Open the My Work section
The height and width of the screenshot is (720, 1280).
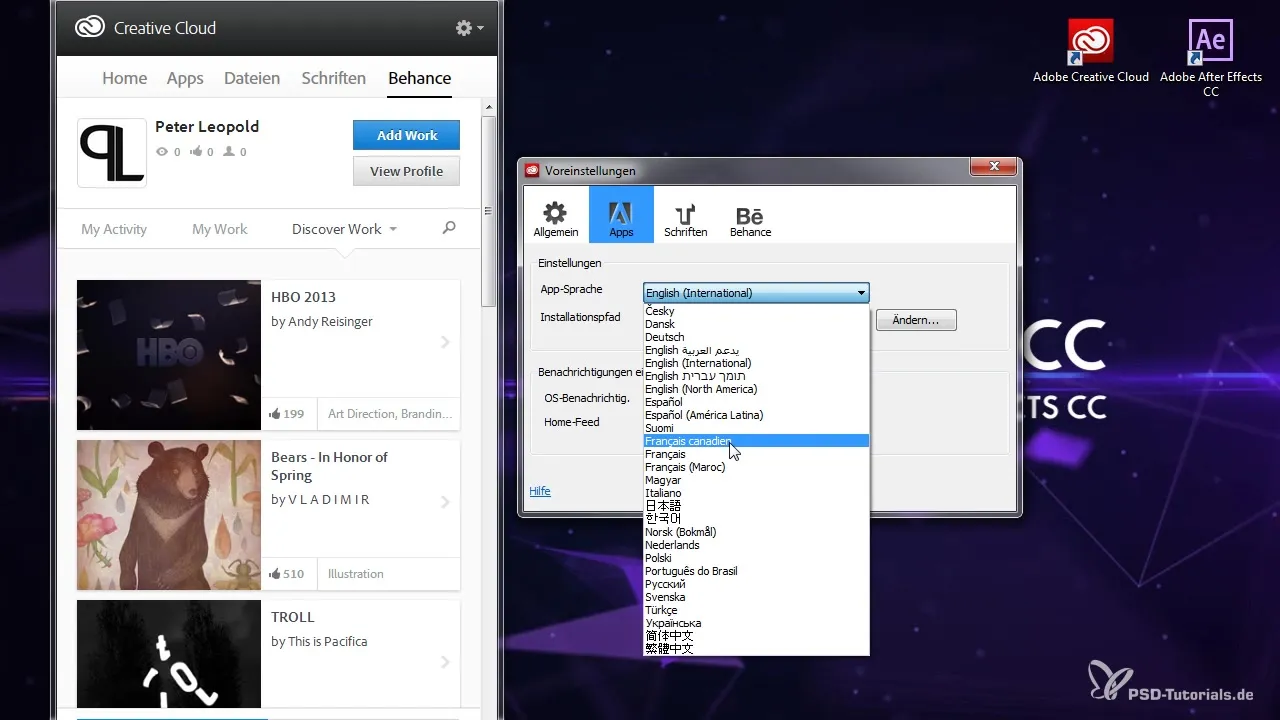pos(219,229)
